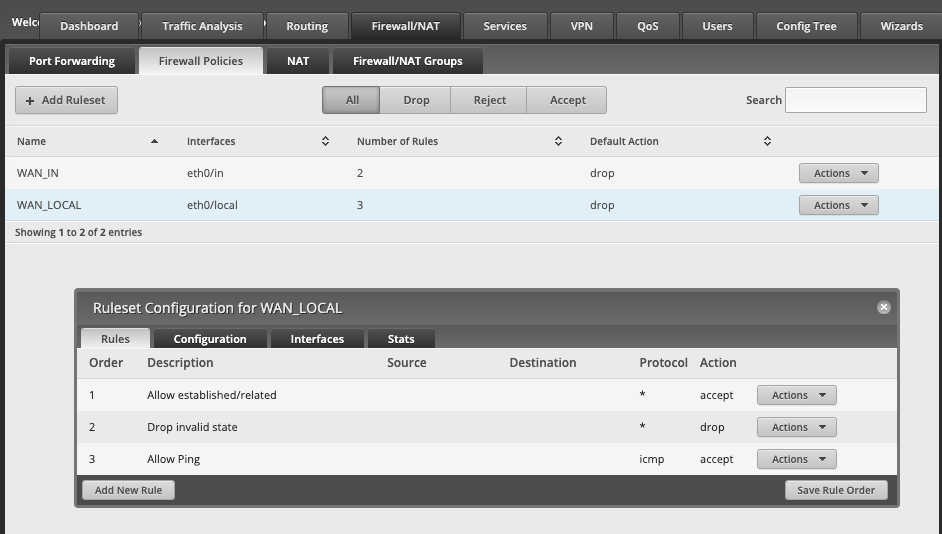Switch to the Interfaces tab in dialog
The width and height of the screenshot is (942, 534).
[x=317, y=339]
